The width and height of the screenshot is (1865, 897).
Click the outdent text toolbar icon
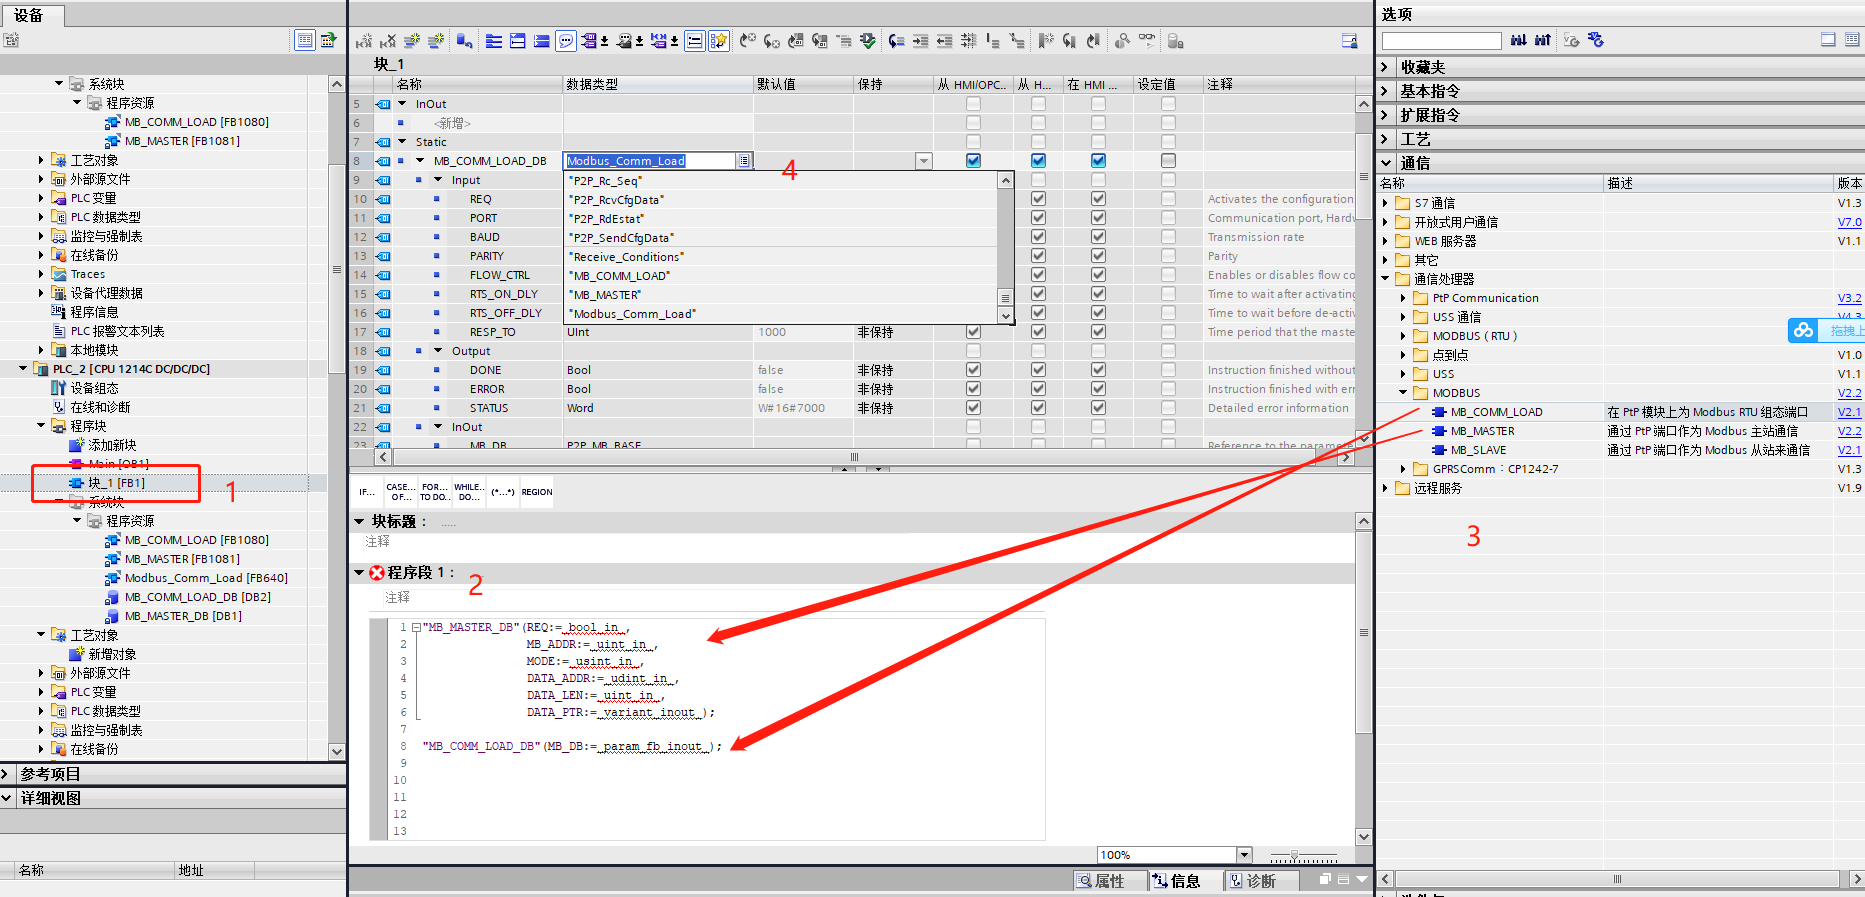pyautogui.click(x=944, y=41)
